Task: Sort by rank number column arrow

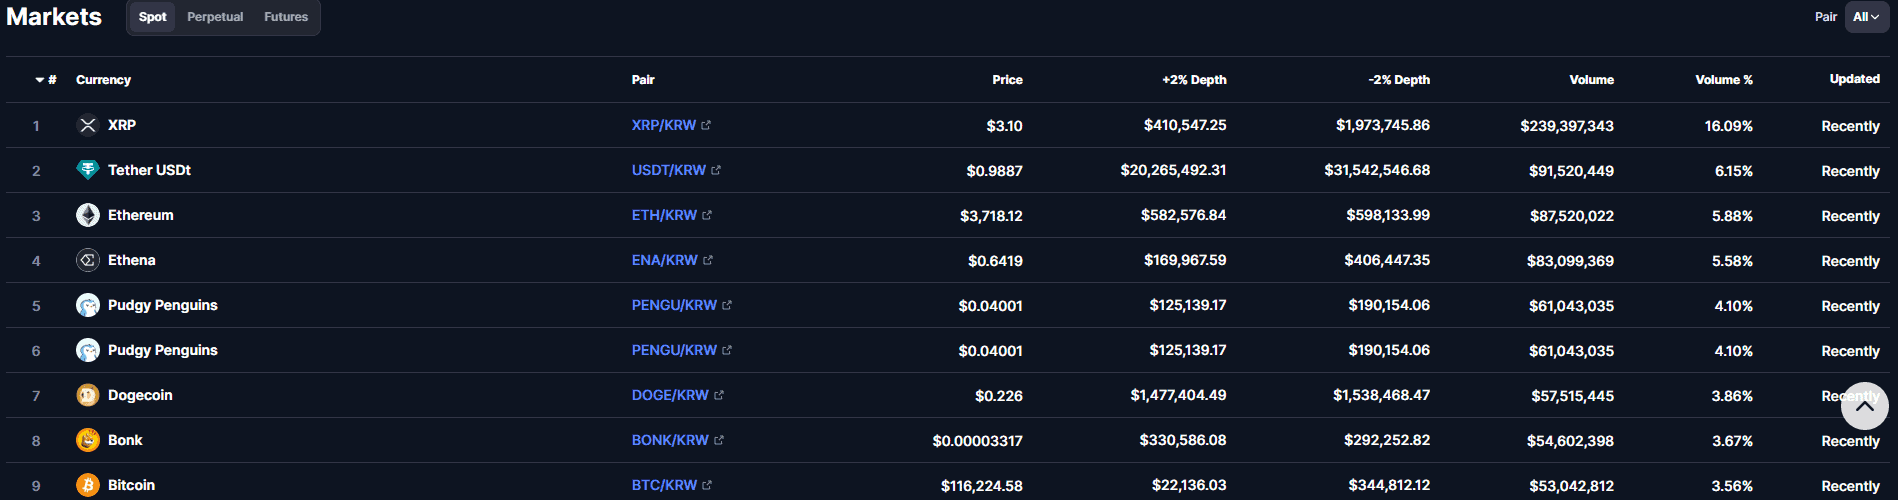Action: 40,80
